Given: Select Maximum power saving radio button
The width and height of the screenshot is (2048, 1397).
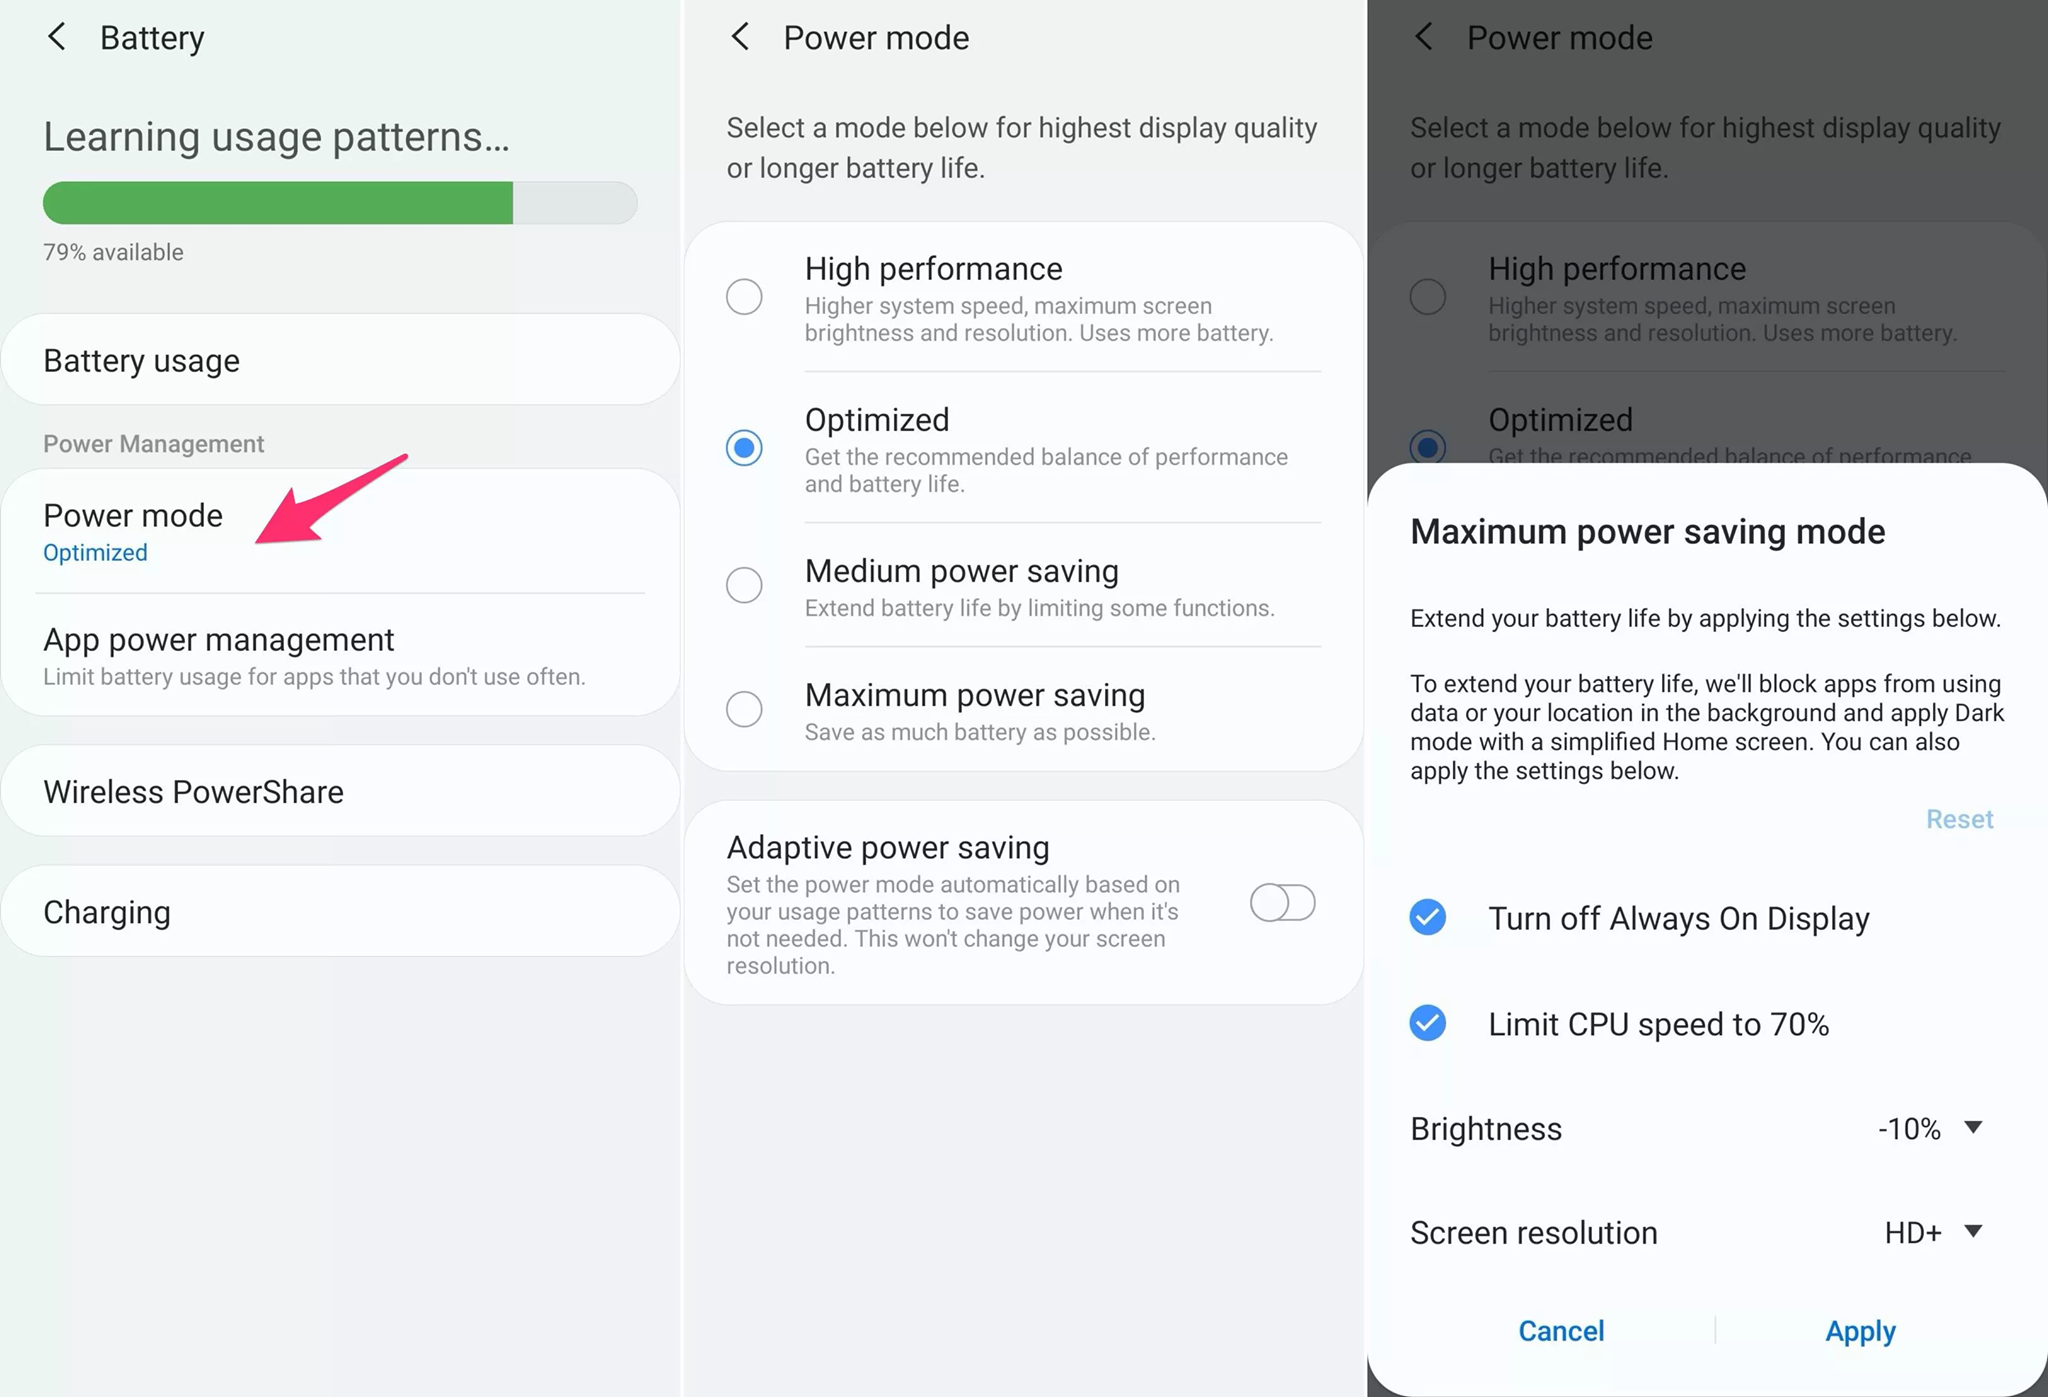Looking at the screenshot, I should point(744,709).
